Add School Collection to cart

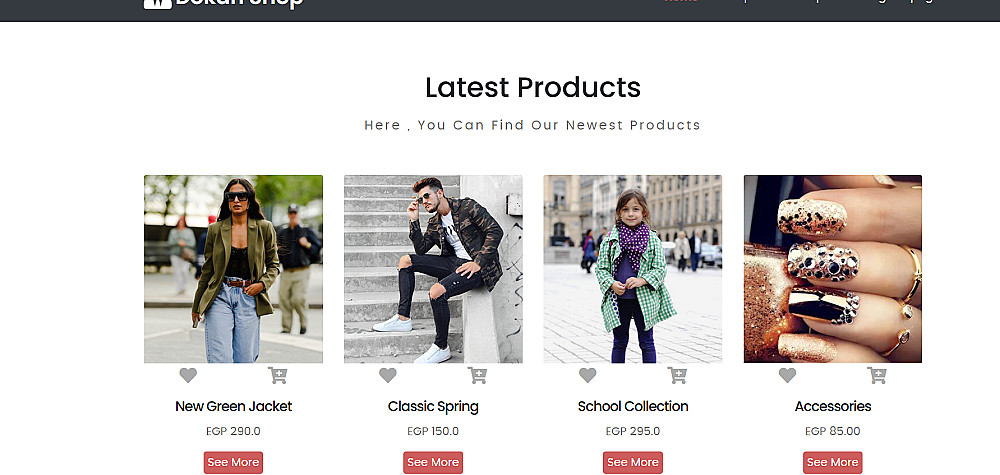pos(677,376)
